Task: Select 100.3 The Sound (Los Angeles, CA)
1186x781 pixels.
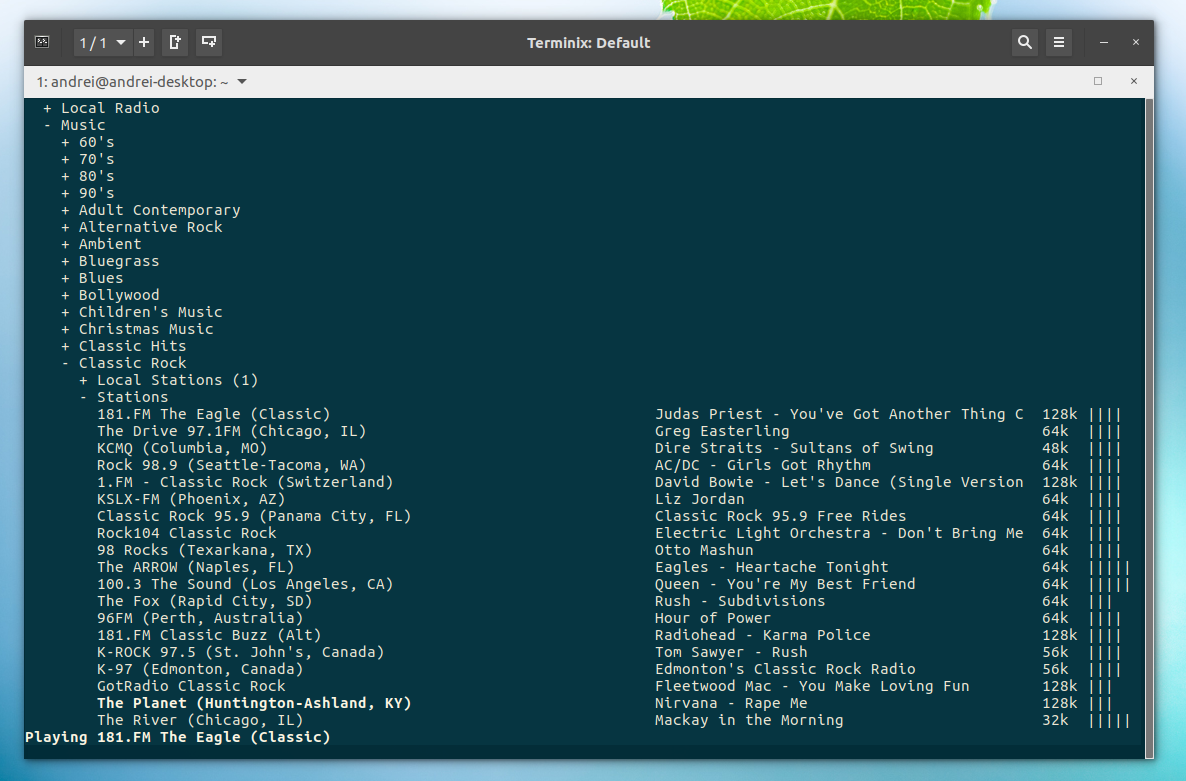Action: (245, 584)
